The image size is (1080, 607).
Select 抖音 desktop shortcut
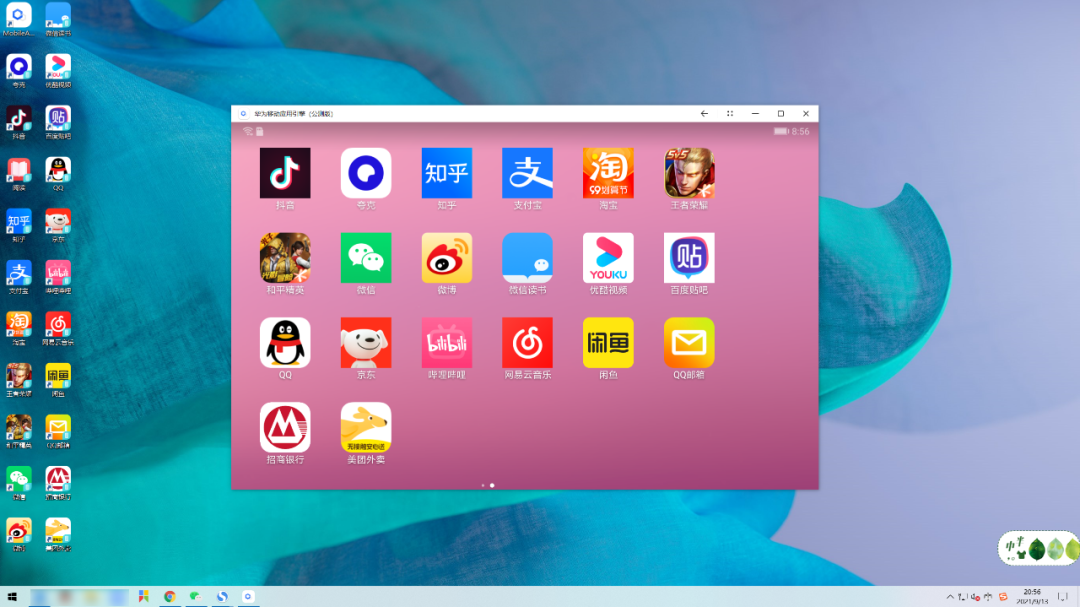tap(19, 123)
